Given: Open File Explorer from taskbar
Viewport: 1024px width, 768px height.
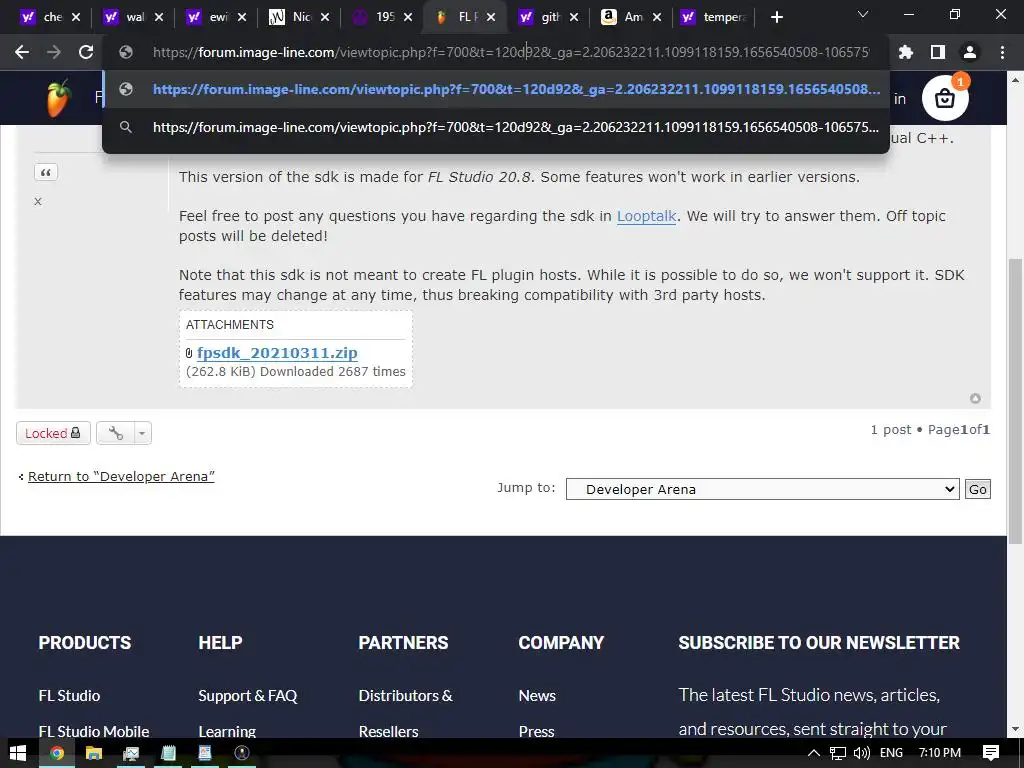Looking at the screenshot, I should pos(93,753).
